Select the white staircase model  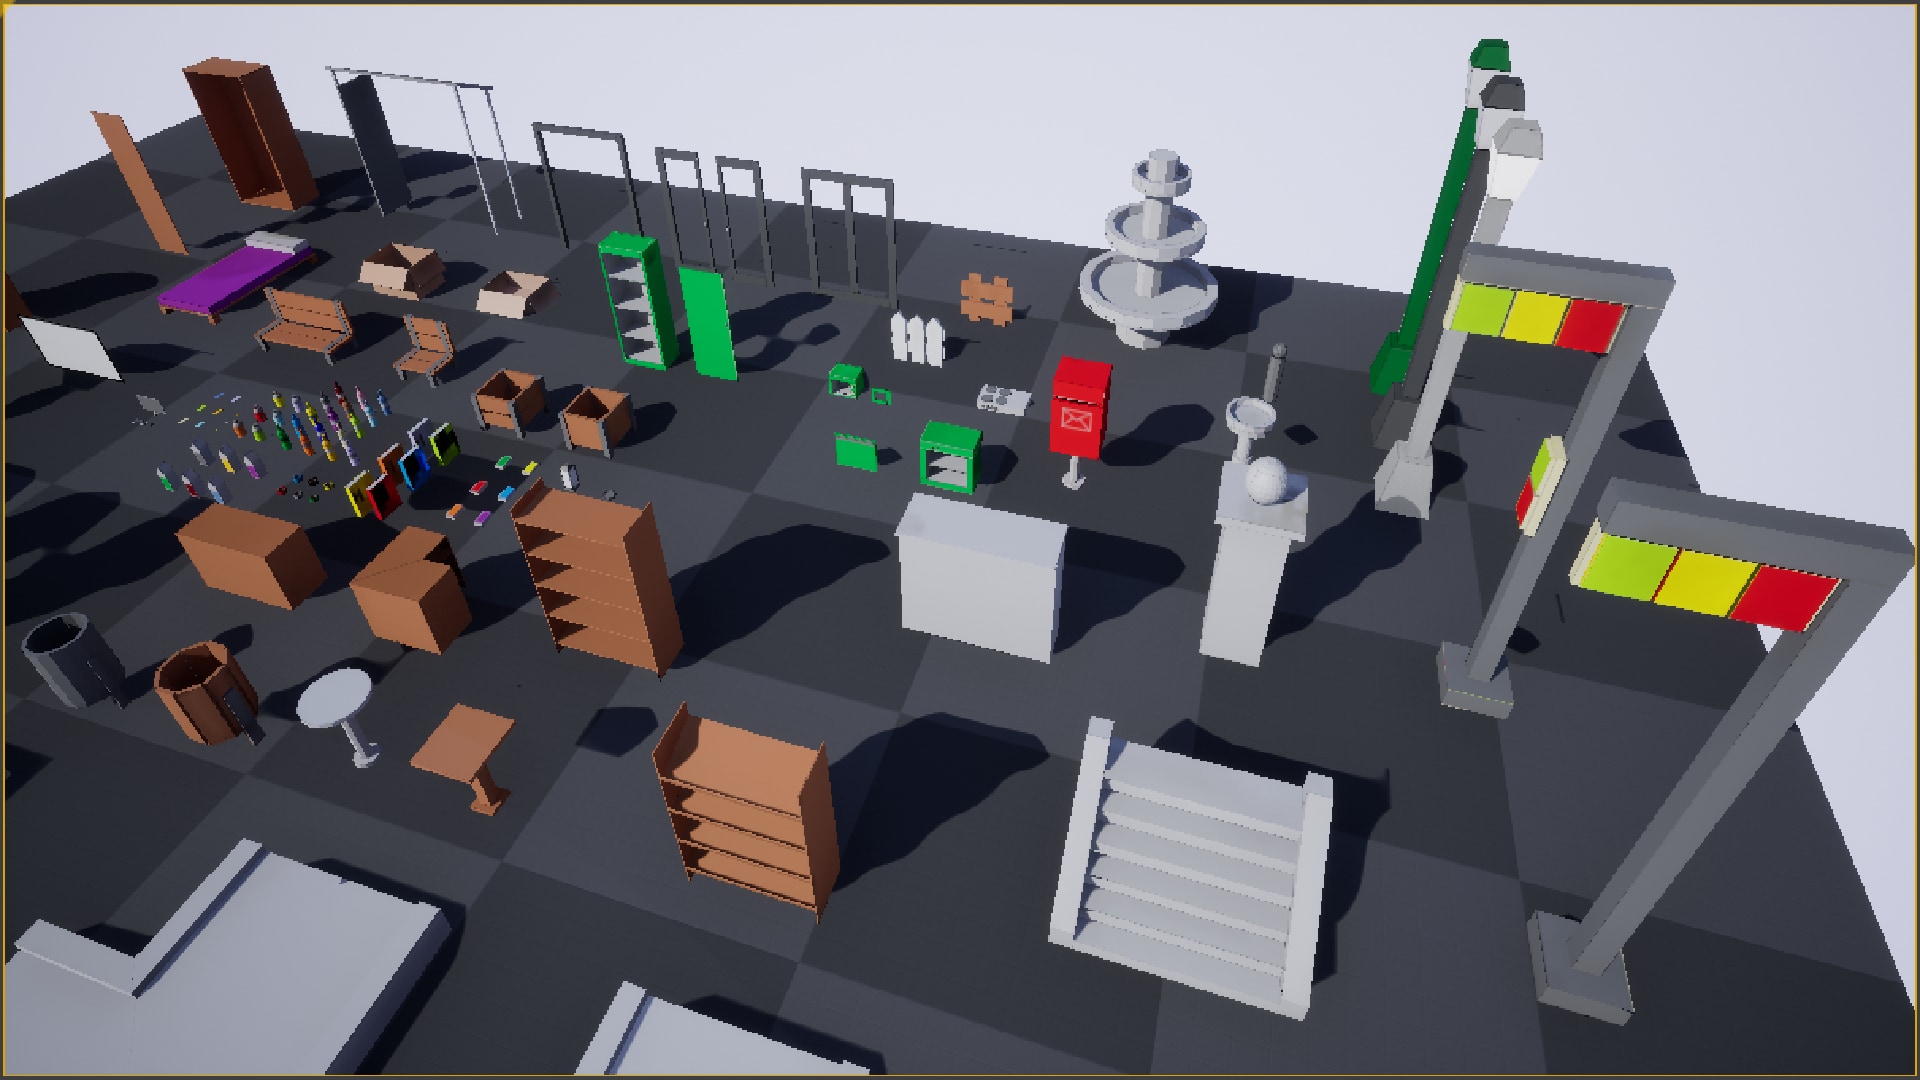[x=1190, y=840]
